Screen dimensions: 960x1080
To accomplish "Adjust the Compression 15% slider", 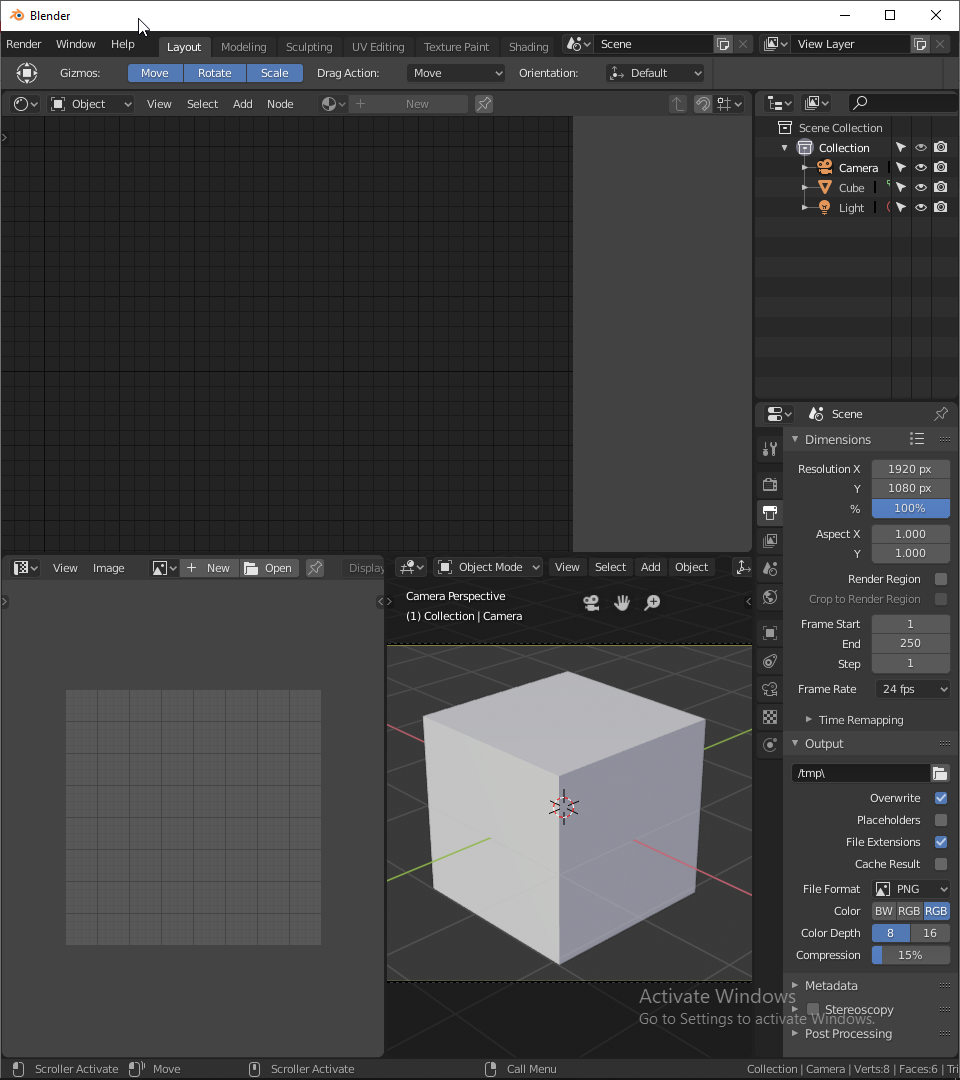I will tap(910, 955).
